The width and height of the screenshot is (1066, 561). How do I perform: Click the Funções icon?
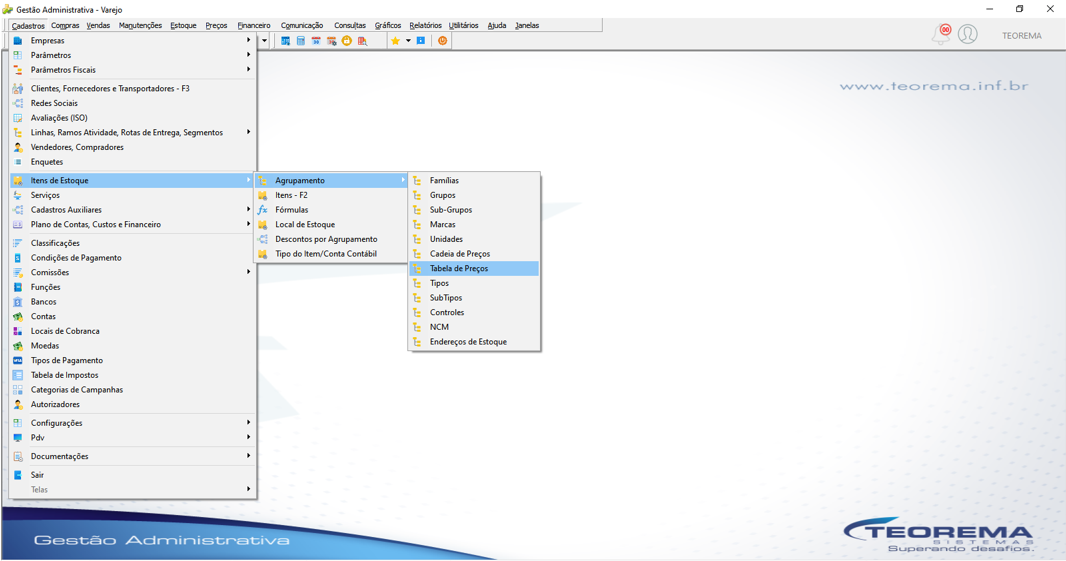pos(18,288)
